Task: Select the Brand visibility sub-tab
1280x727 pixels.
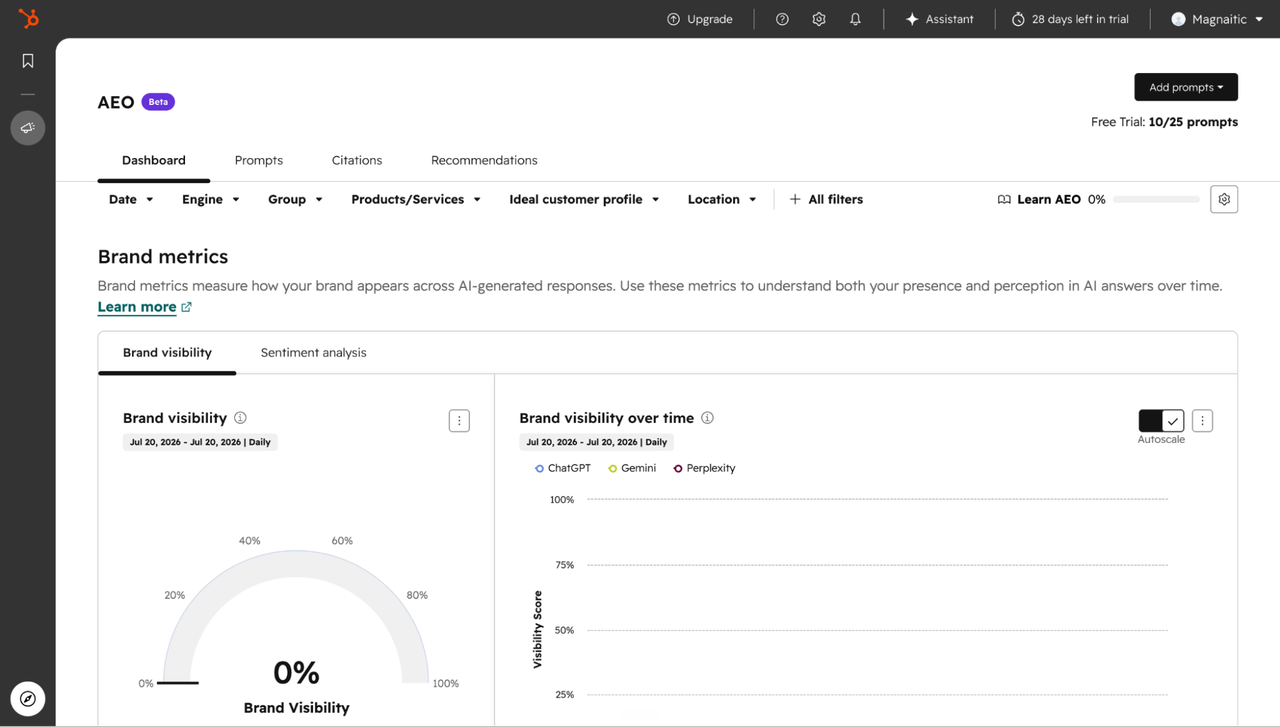Action: click(167, 353)
